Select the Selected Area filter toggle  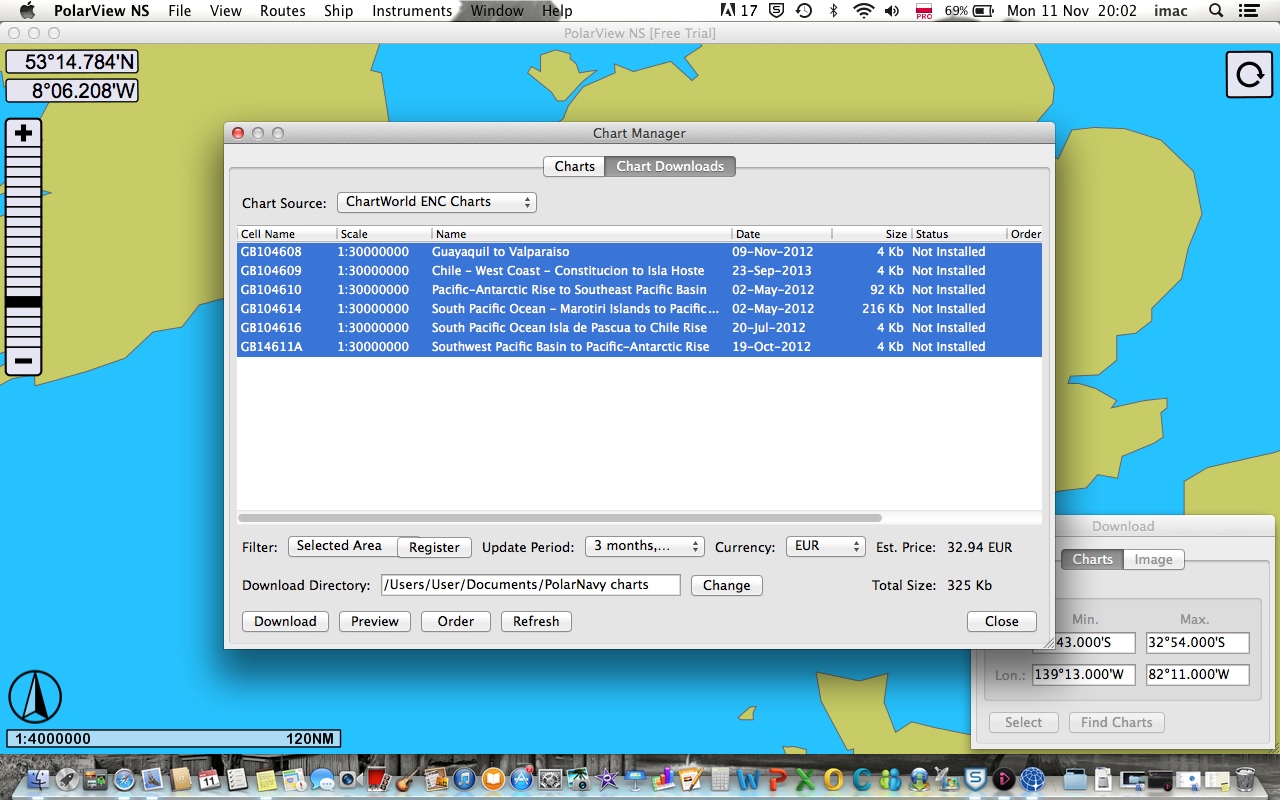(343, 546)
